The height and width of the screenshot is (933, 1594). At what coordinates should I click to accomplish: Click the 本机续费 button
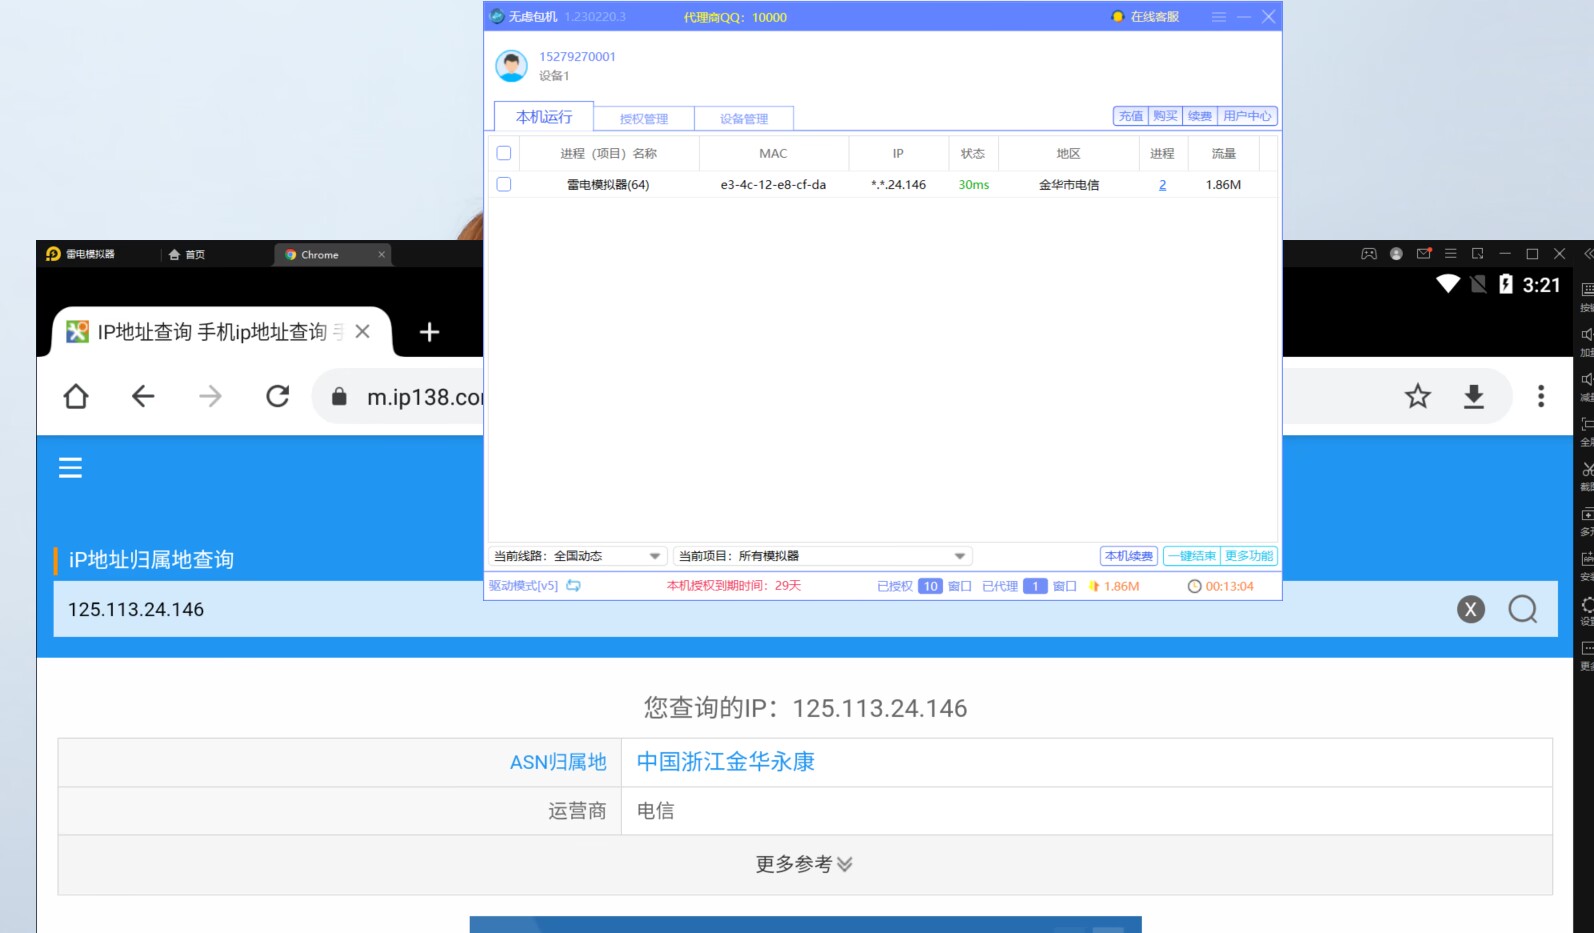(x=1129, y=556)
